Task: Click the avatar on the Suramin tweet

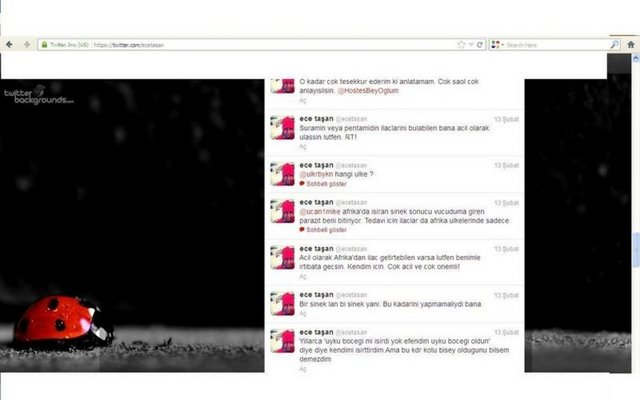Action: [283, 128]
